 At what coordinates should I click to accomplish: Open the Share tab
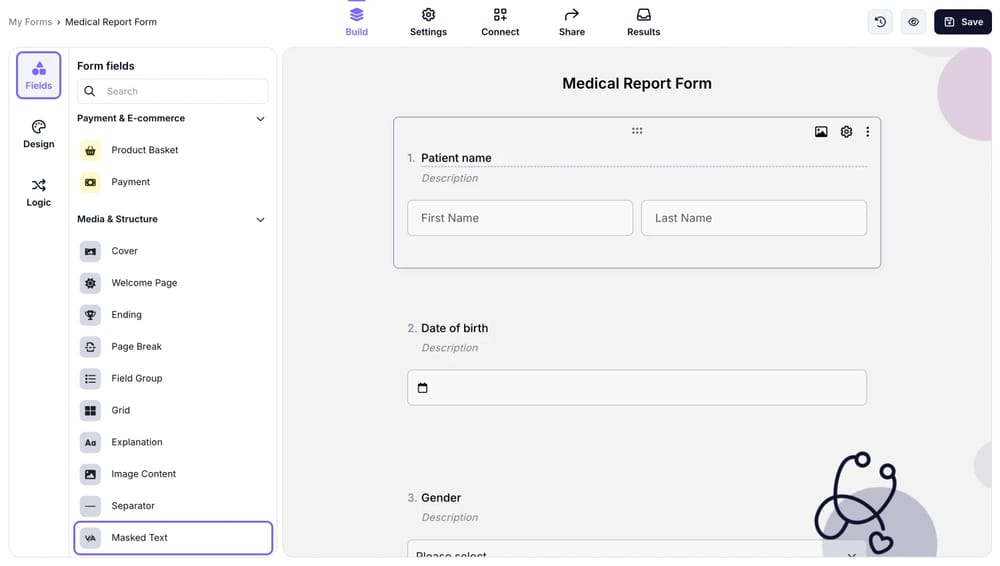tap(572, 22)
